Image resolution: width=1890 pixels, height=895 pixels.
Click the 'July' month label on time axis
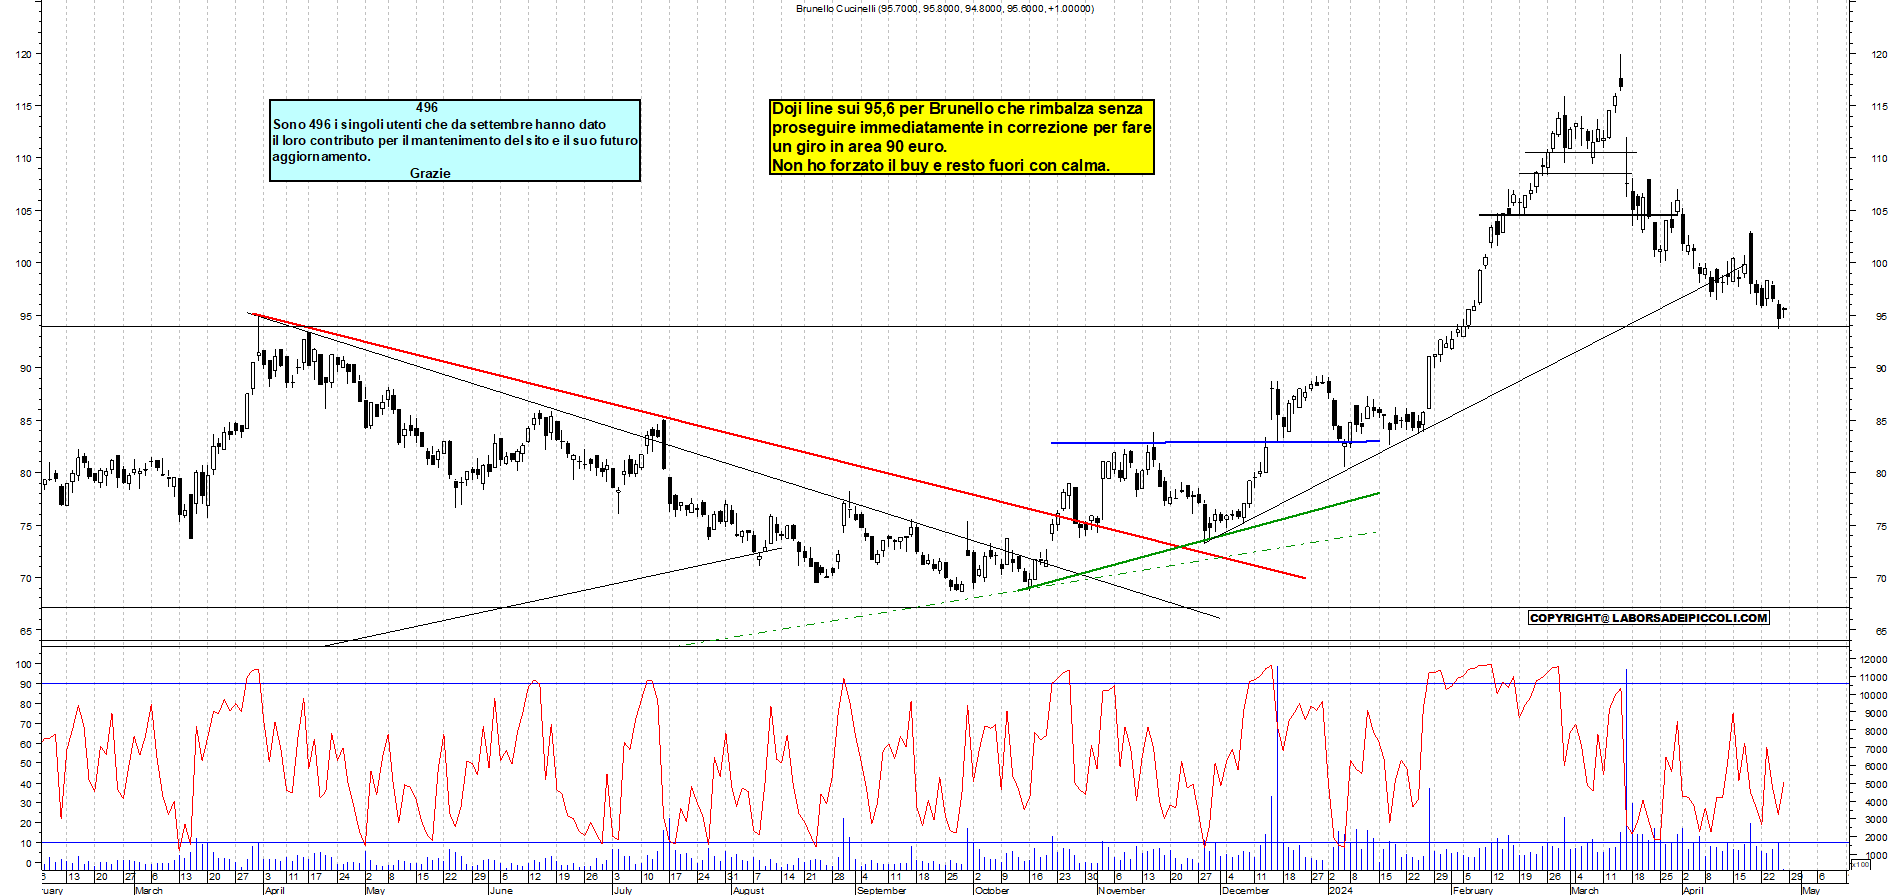(x=623, y=890)
